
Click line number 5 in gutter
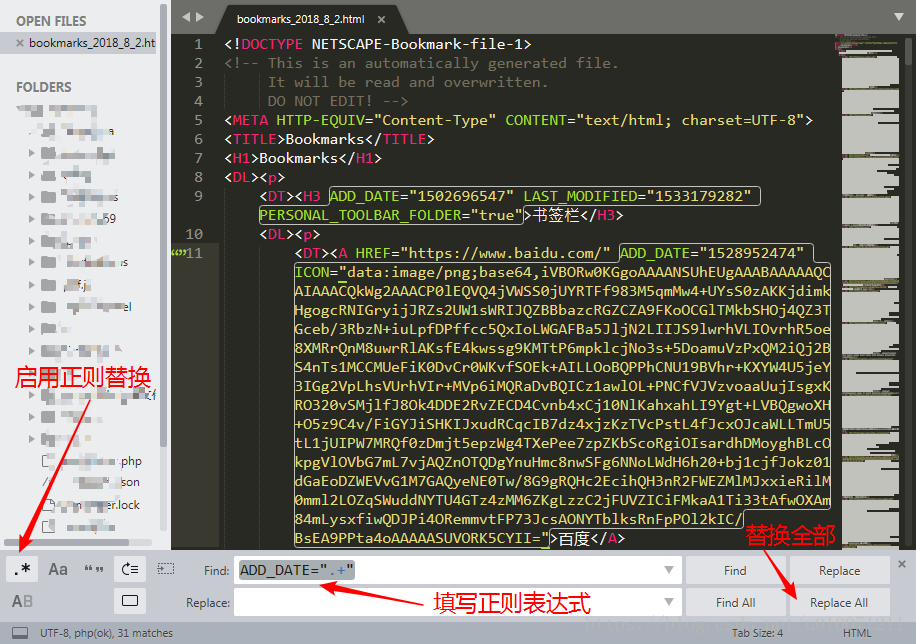pos(199,120)
